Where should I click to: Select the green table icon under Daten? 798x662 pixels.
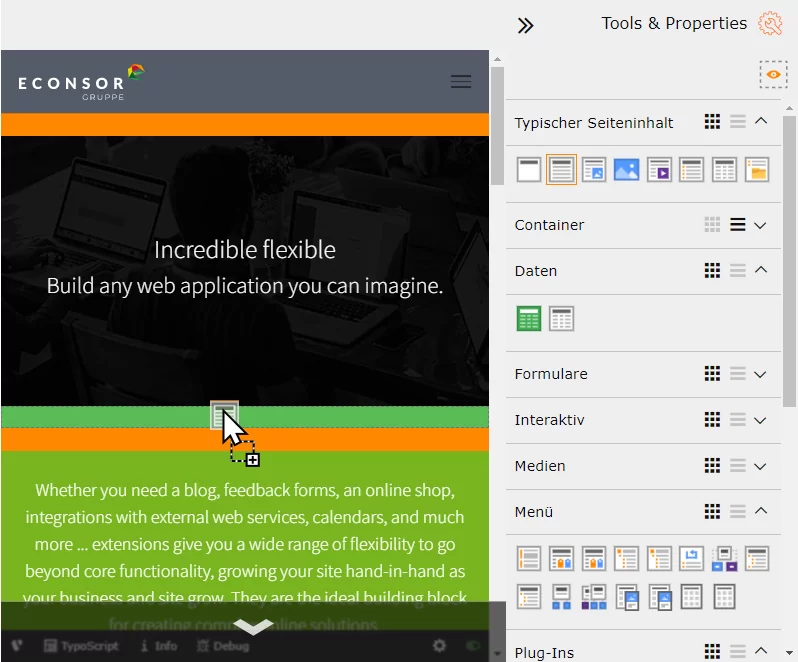tap(529, 319)
